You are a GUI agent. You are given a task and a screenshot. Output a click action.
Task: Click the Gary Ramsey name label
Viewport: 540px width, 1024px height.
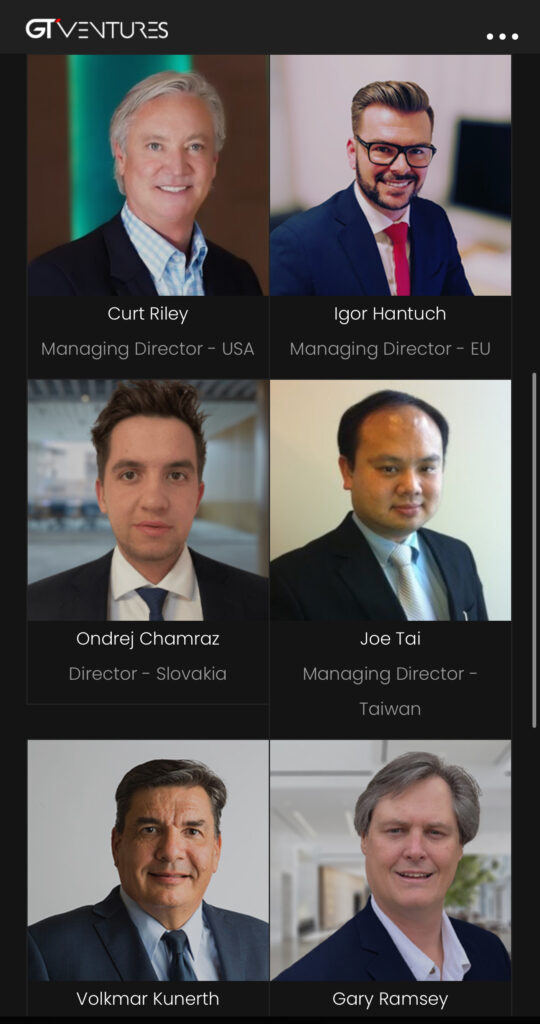point(390,999)
